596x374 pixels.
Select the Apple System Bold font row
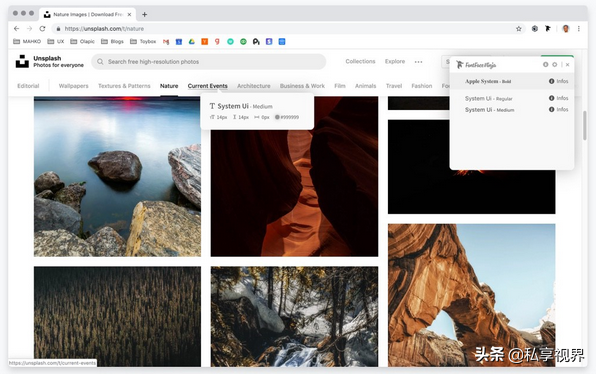click(512, 81)
